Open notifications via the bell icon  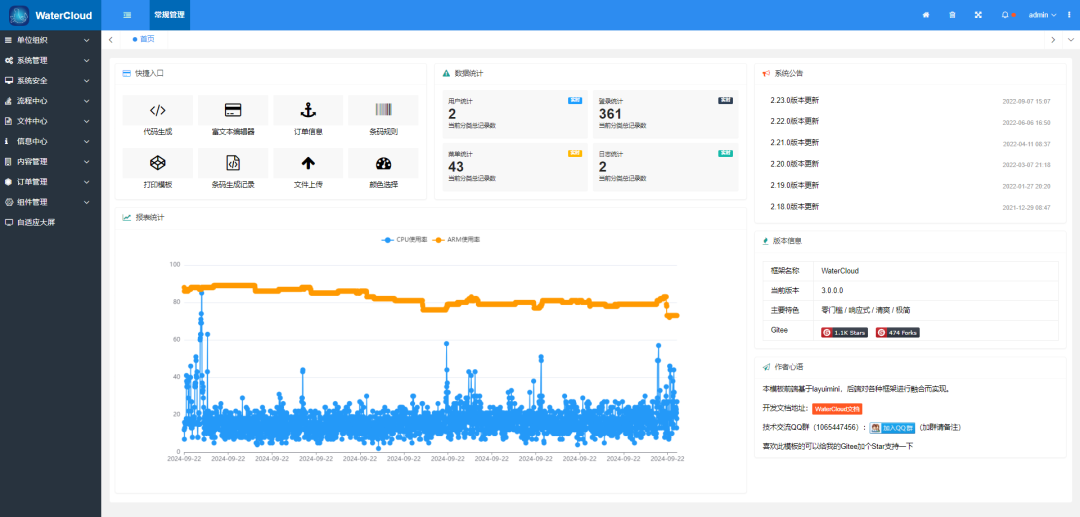1005,15
